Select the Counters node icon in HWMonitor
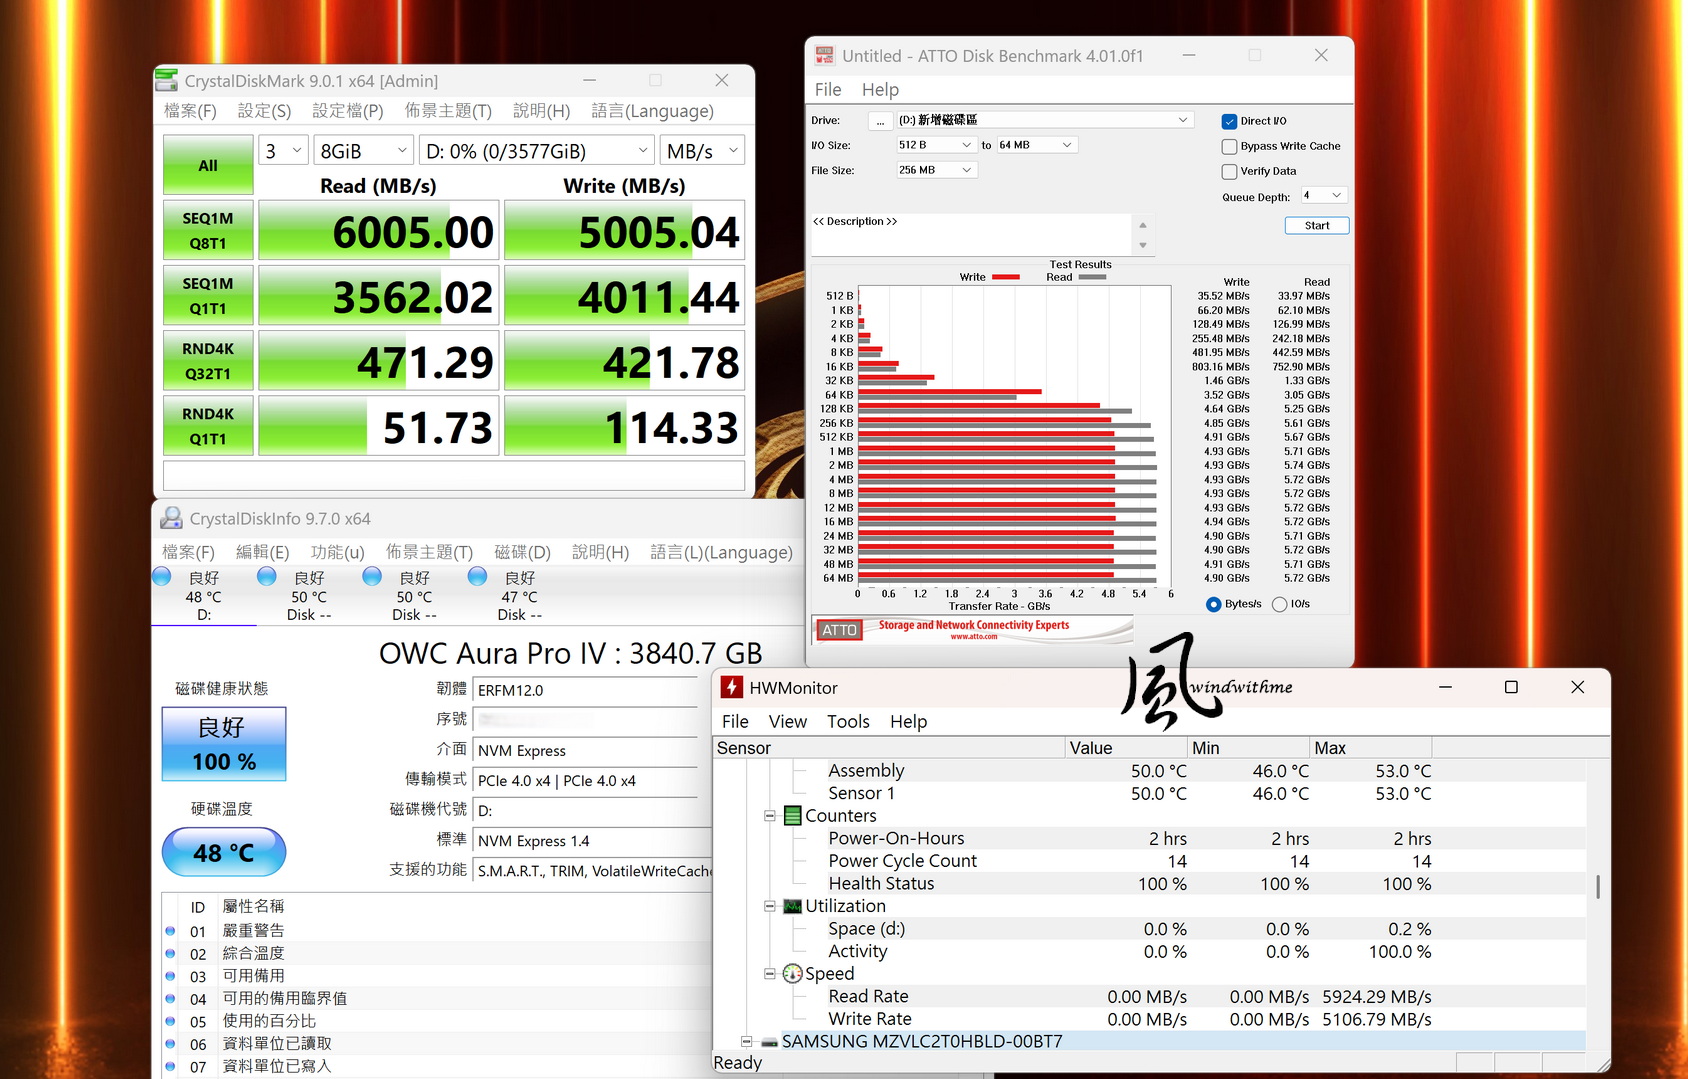Image resolution: width=1688 pixels, height=1079 pixels. [x=793, y=816]
